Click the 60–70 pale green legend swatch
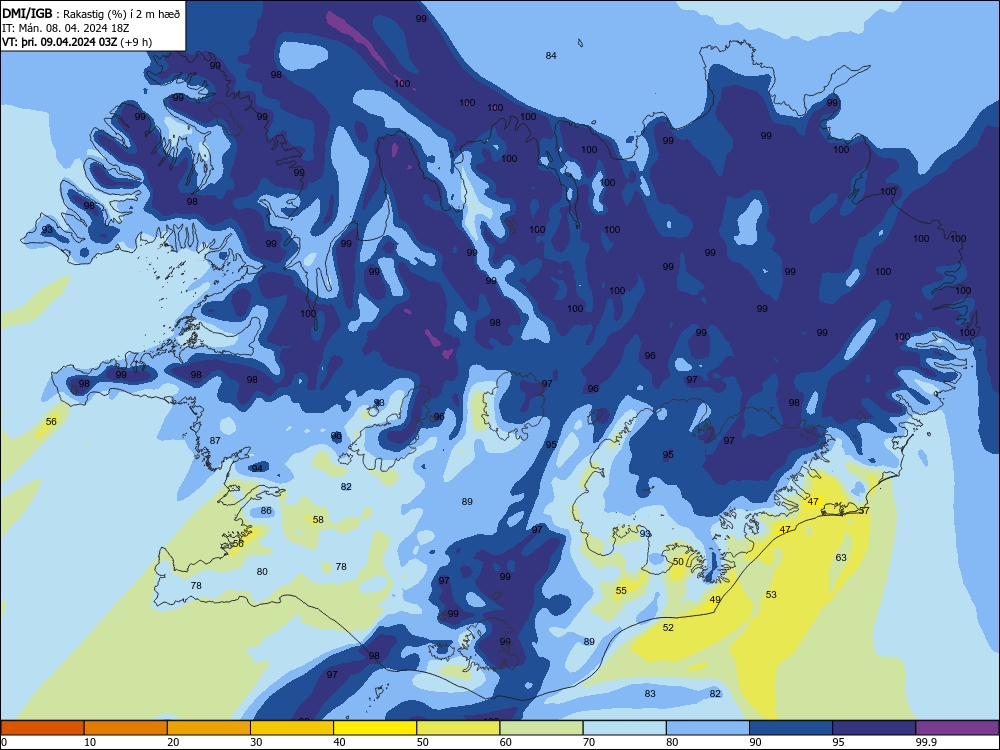Image resolution: width=1000 pixels, height=750 pixels. pos(541,728)
